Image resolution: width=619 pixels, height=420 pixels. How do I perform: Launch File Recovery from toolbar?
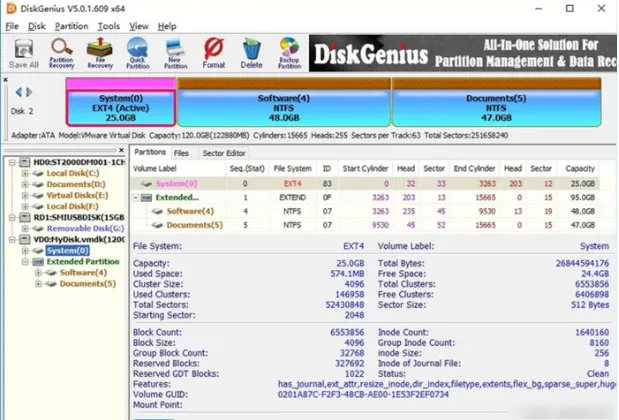pos(99,52)
